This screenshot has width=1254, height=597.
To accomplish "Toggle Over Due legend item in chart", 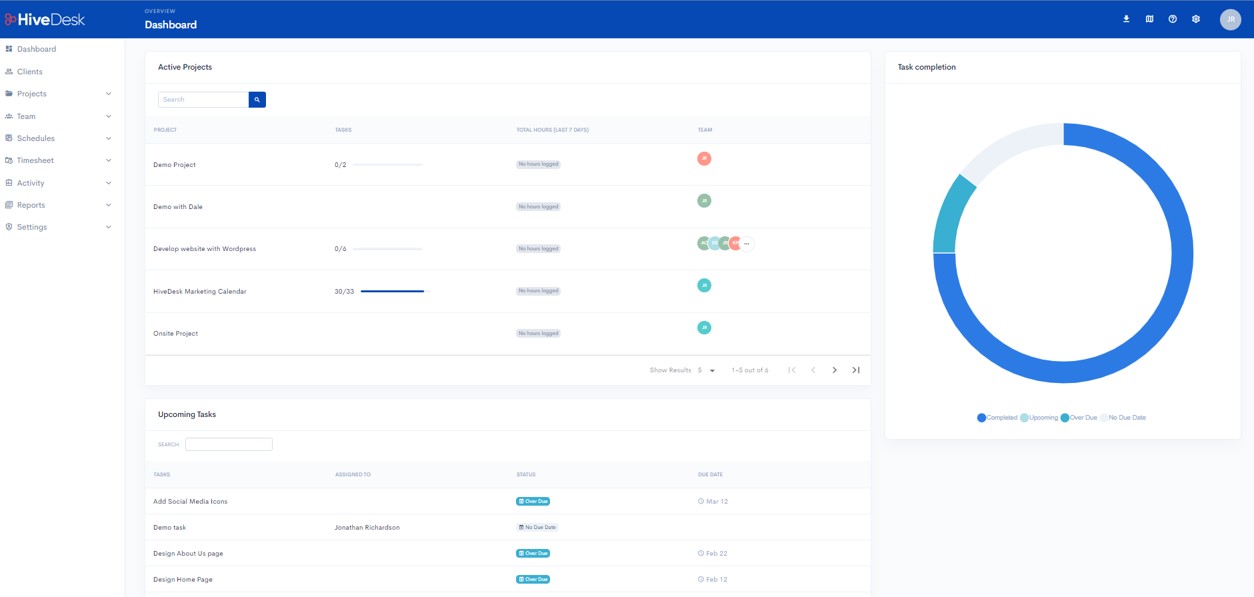I will coord(1078,418).
